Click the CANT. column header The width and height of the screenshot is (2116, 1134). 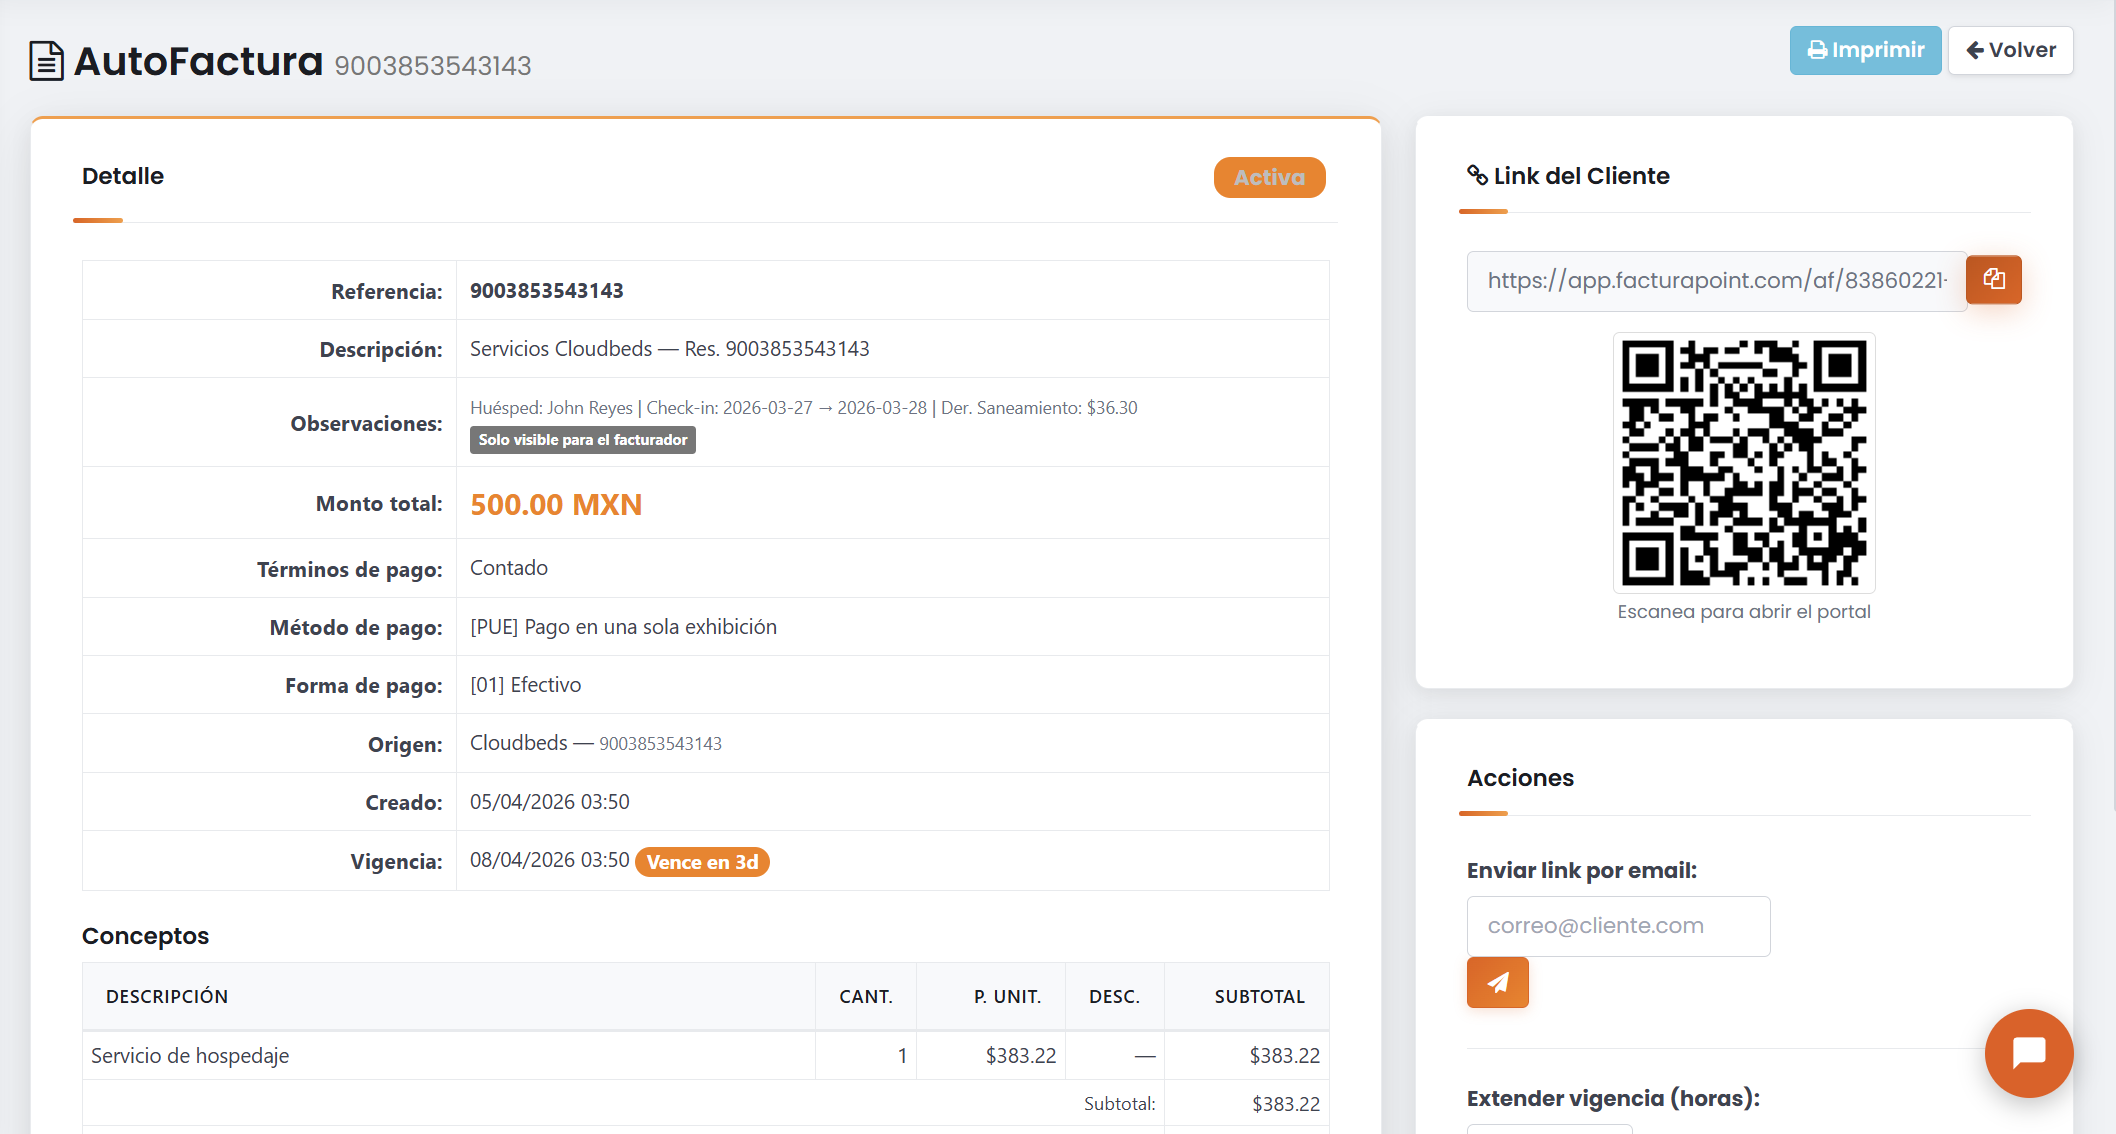(866, 997)
